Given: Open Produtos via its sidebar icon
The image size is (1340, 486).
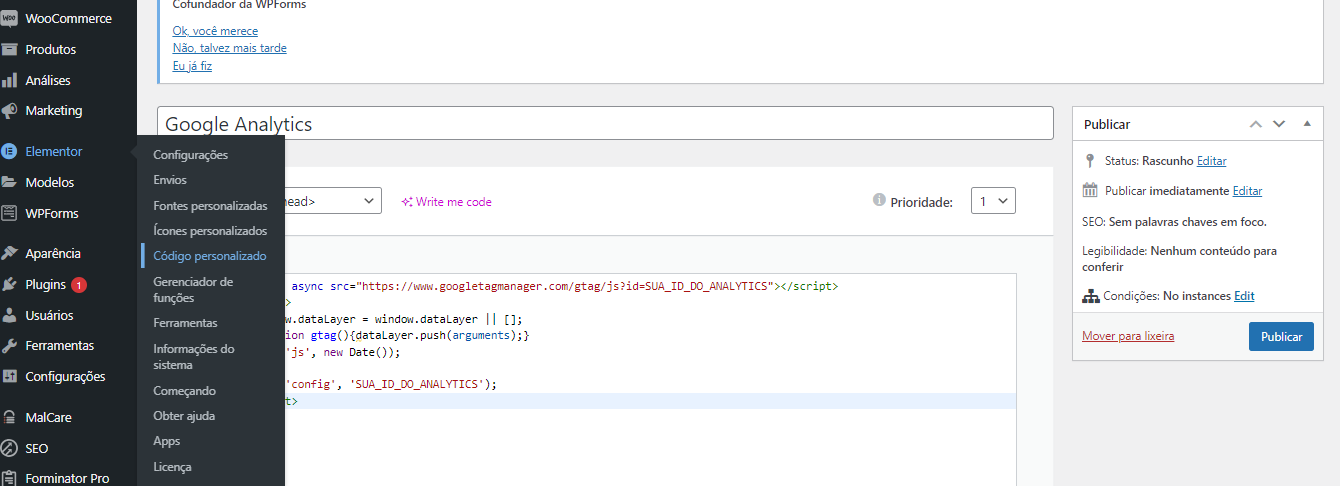Looking at the screenshot, I should [10, 49].
